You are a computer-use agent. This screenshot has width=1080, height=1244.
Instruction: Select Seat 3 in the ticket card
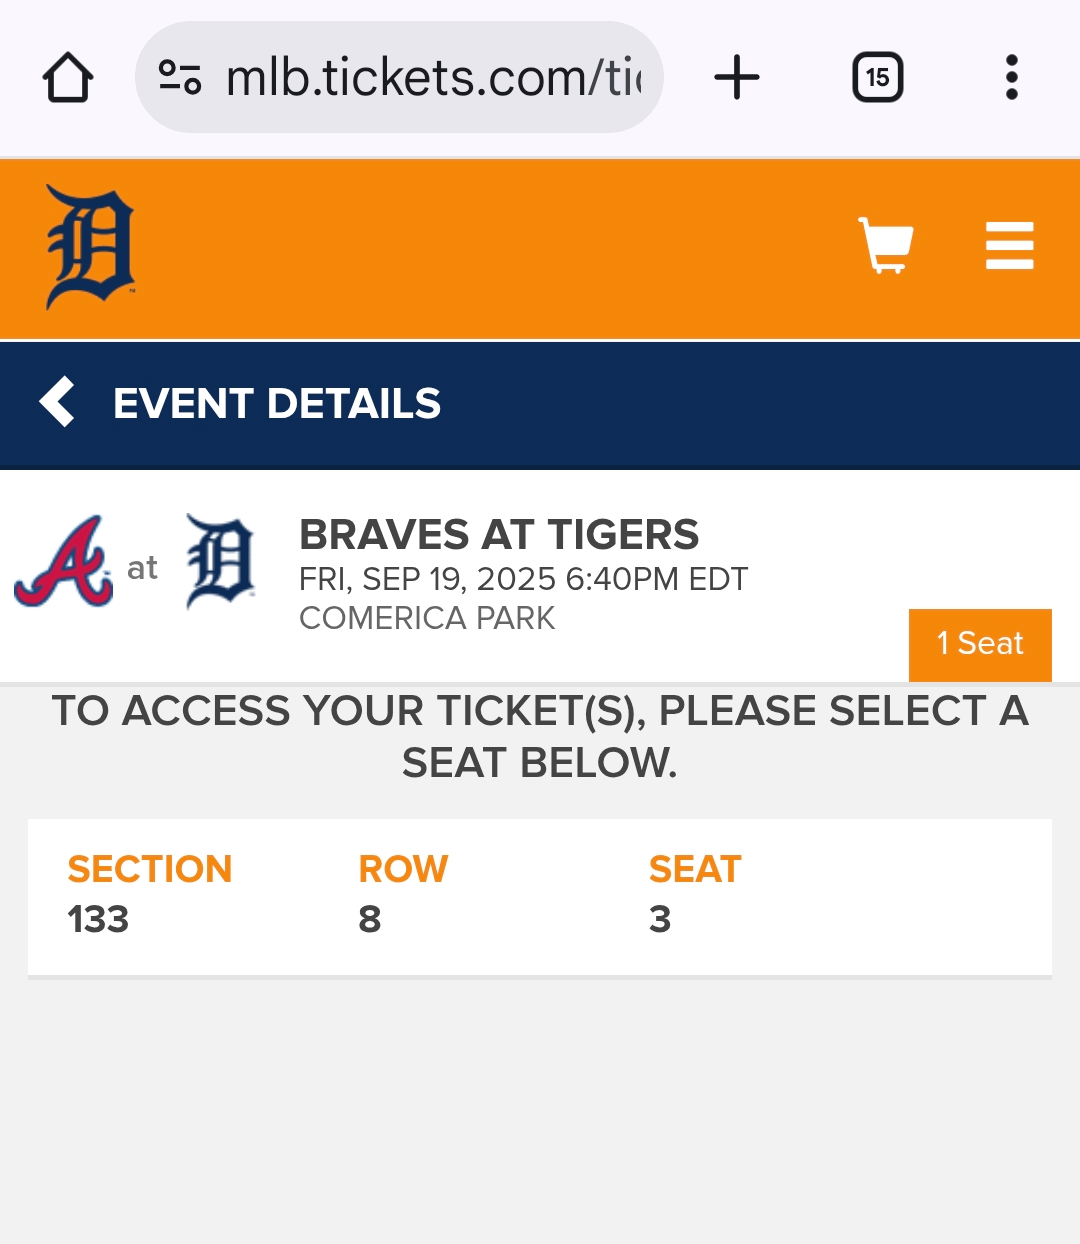(x=694, y=895)
